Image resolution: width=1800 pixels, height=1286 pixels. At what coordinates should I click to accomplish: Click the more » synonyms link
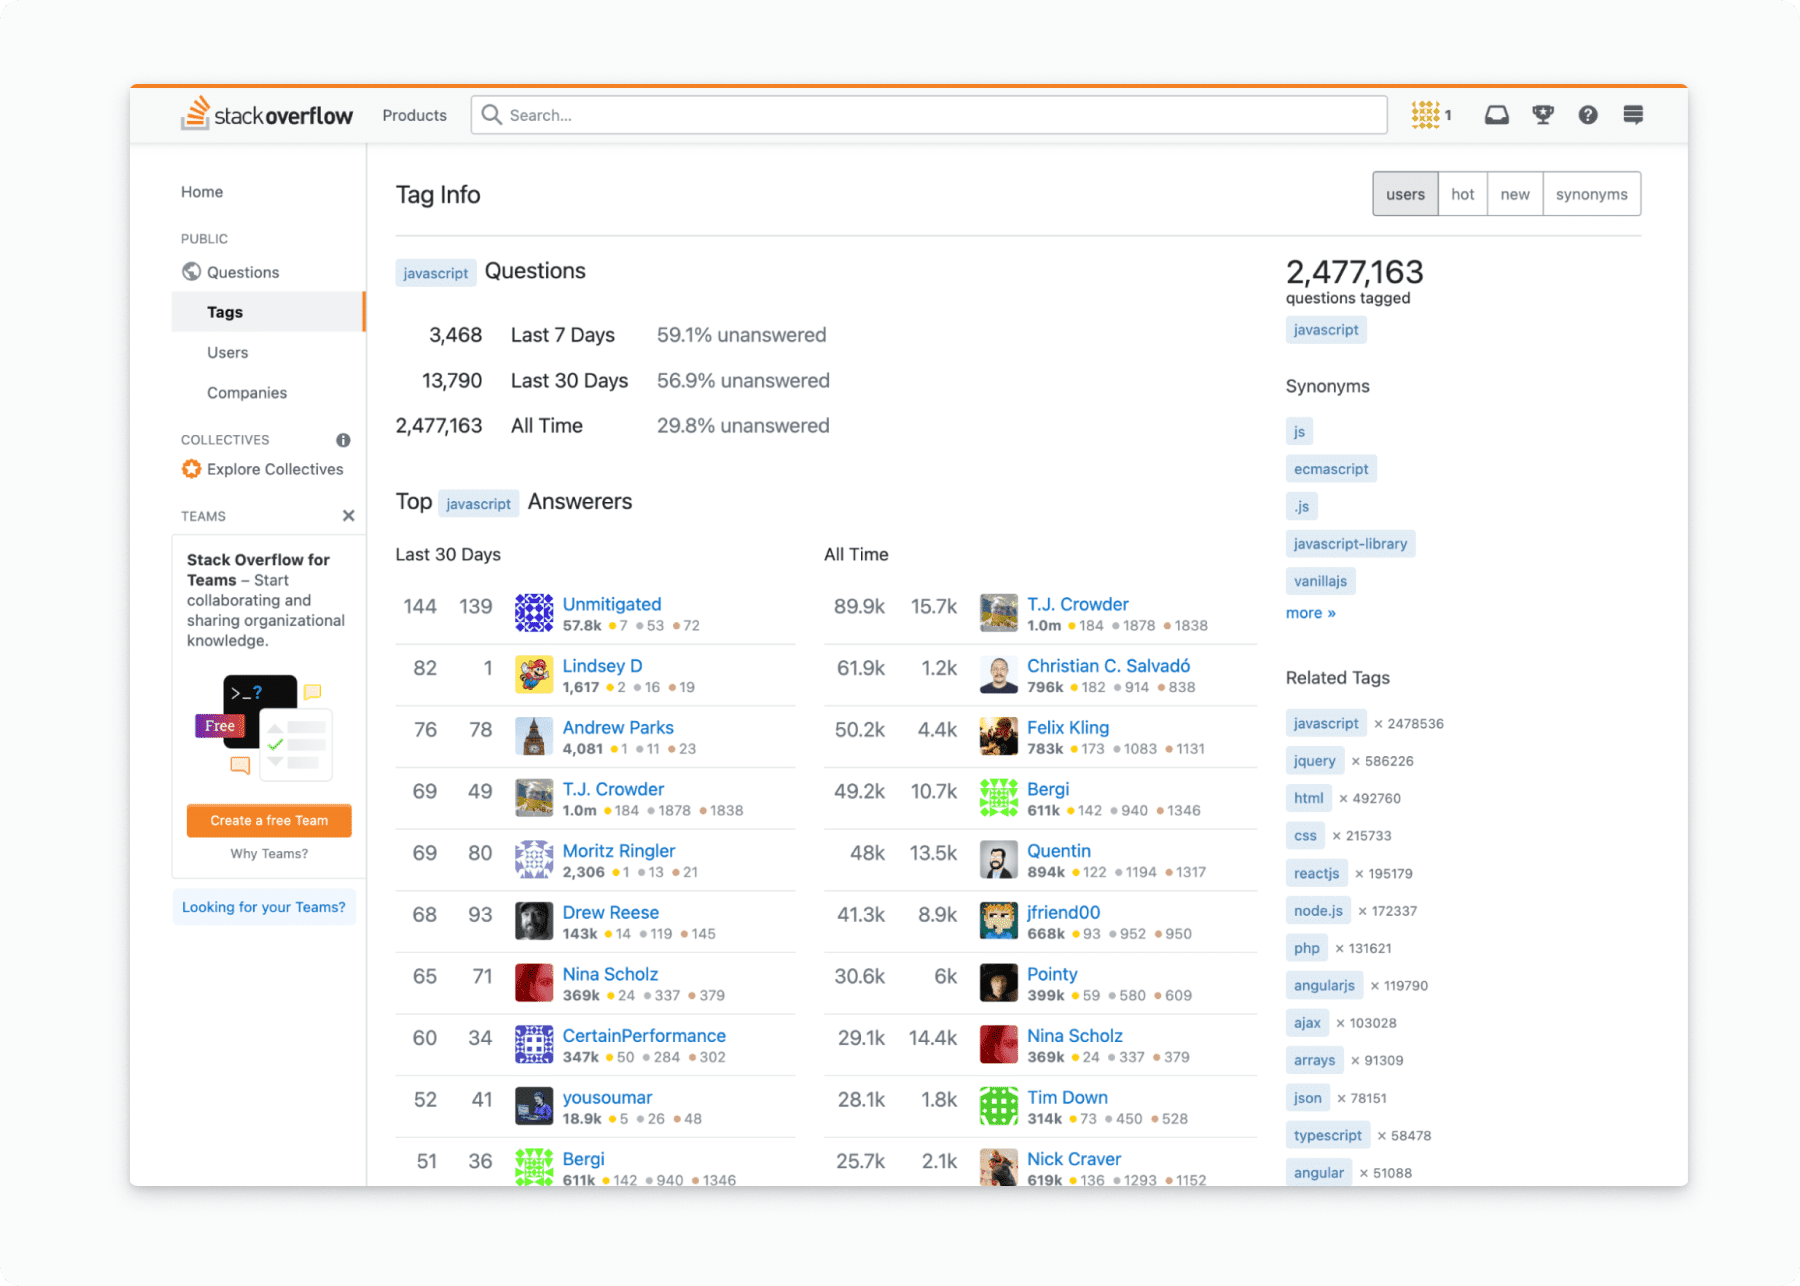click(x=1310, y=613)
